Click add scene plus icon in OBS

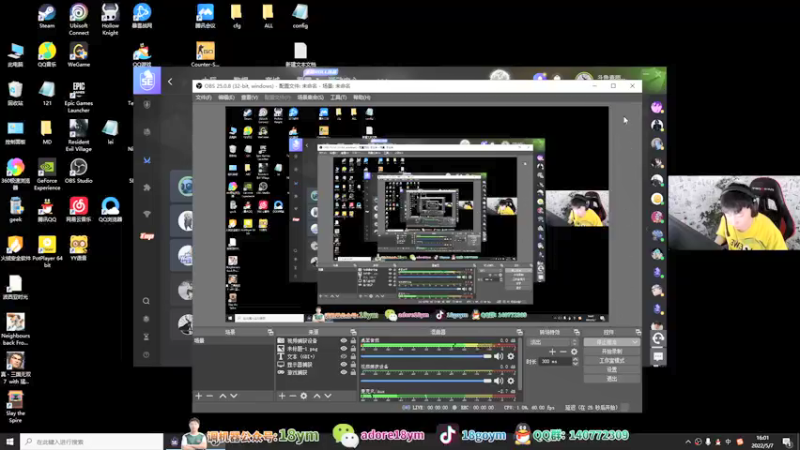(198, 396)
